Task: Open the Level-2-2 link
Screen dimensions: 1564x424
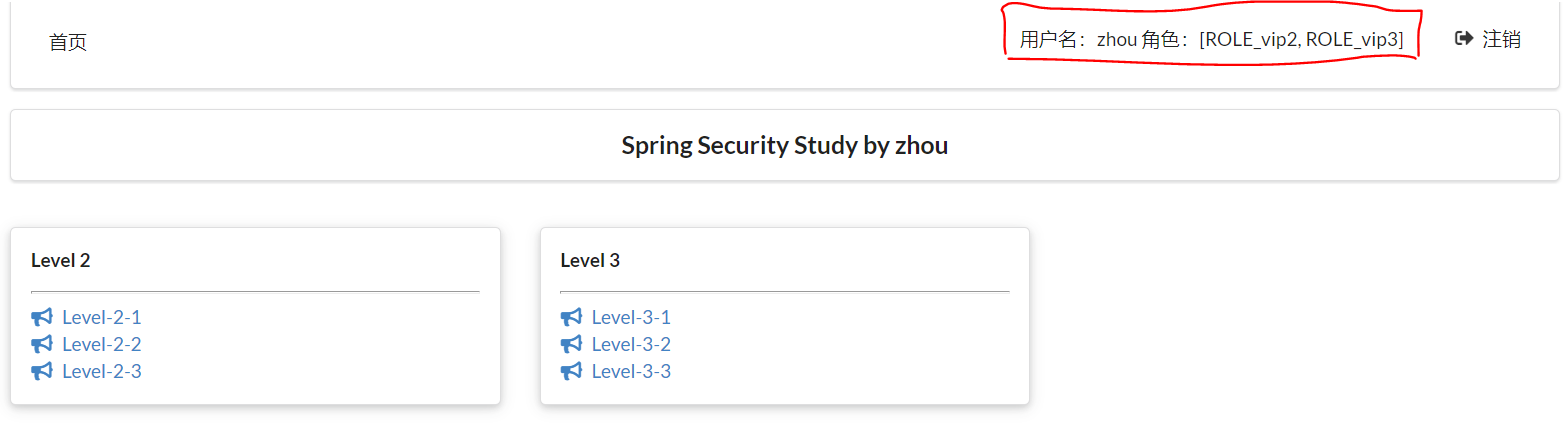Action: (102, 345)
